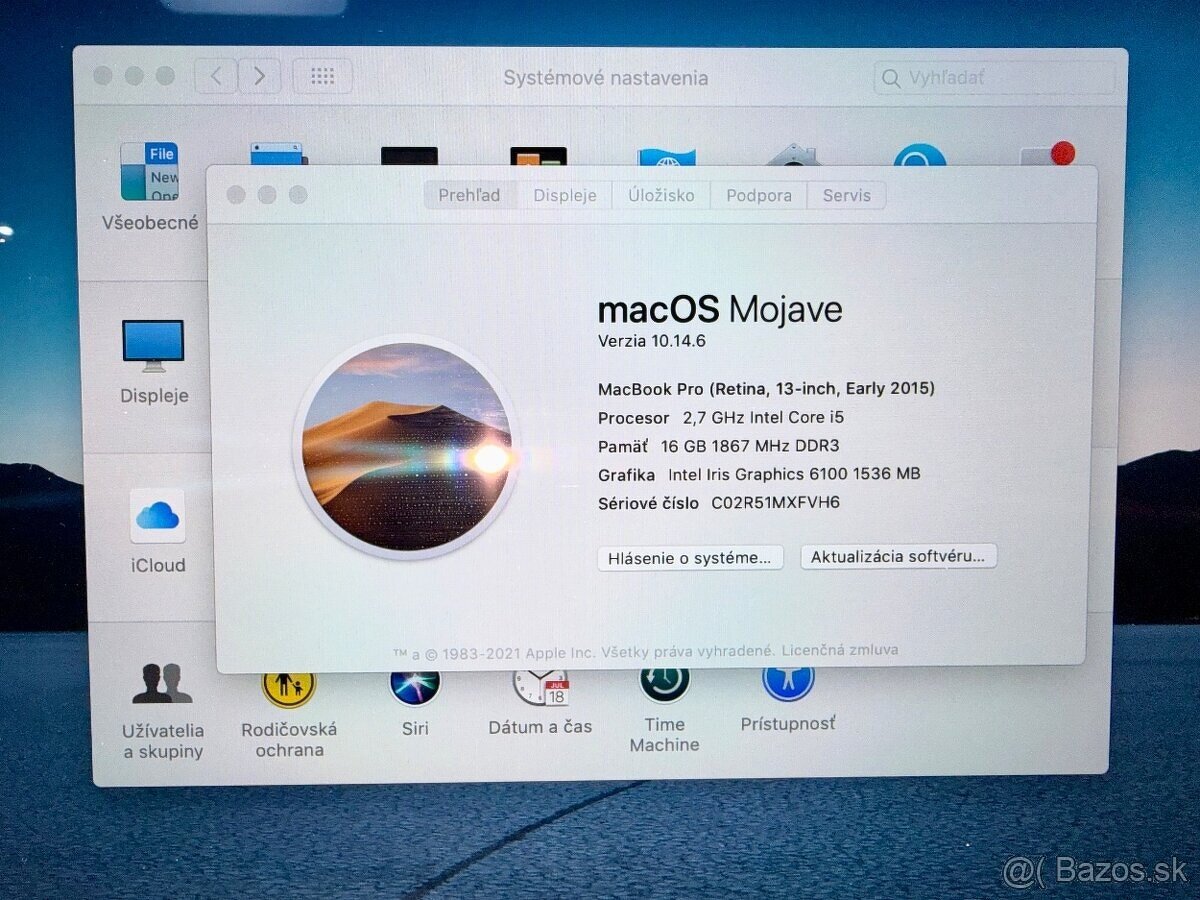The height and width of the screenshot is (900, 1200).
Task: Open the Podpora tab
Action: click(758, 195)
